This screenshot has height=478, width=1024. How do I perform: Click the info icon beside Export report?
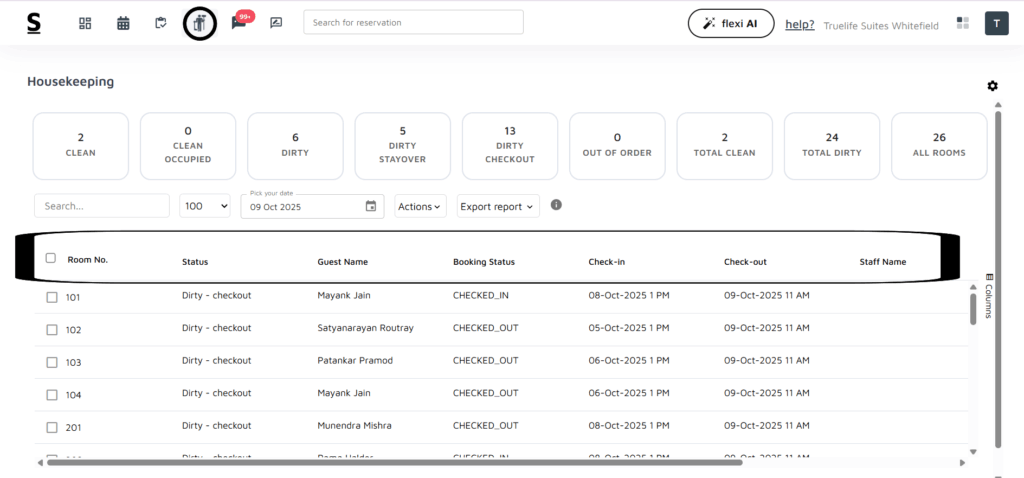[556, 205]
